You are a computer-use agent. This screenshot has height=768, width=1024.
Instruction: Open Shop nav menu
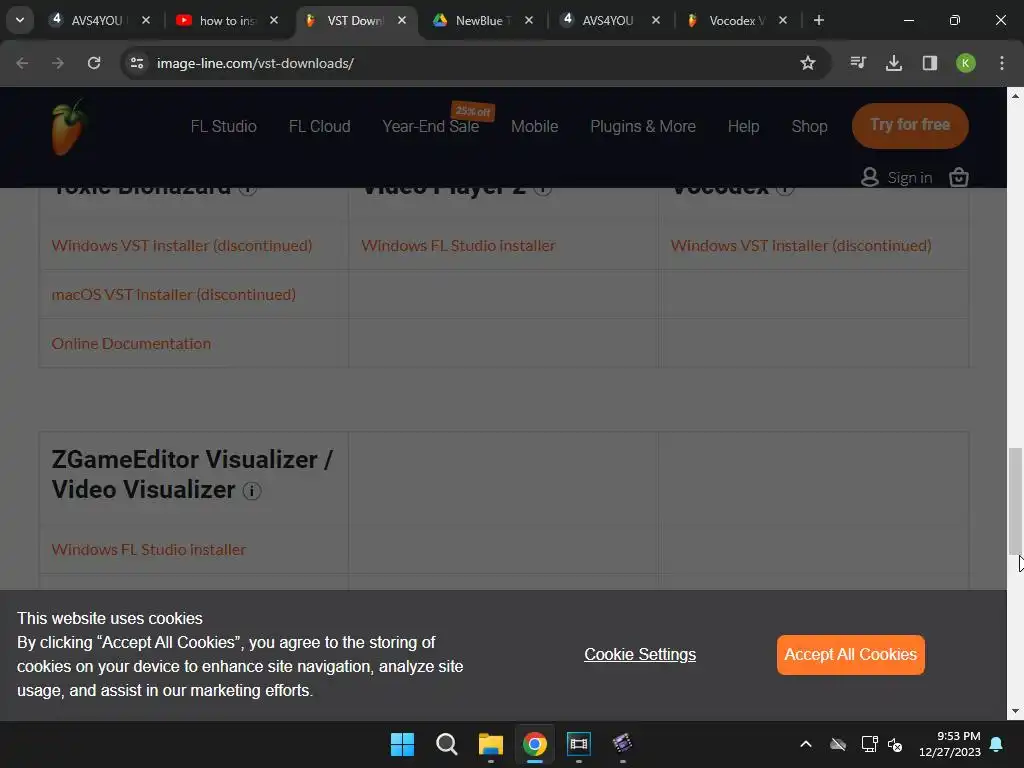809,126
